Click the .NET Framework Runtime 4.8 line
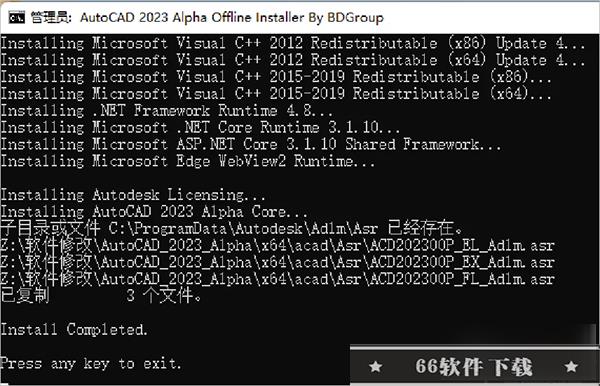 click(x=166, y=111)
